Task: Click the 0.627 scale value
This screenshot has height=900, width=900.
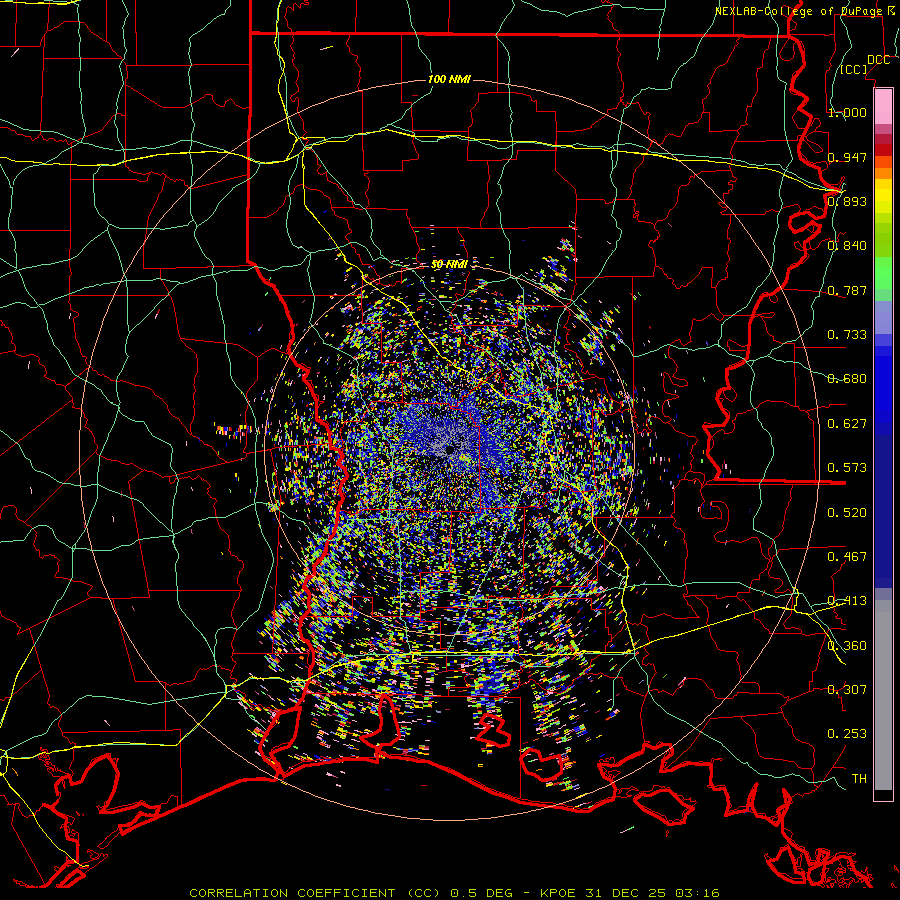Action: (x=847, y=424)
